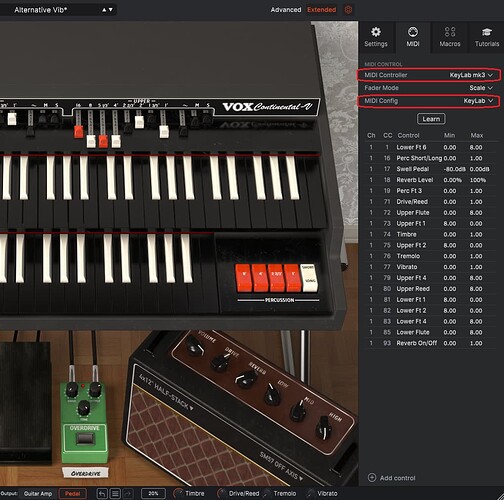Toggle the Overdrive pedal footswitch

tap(85, 438)
